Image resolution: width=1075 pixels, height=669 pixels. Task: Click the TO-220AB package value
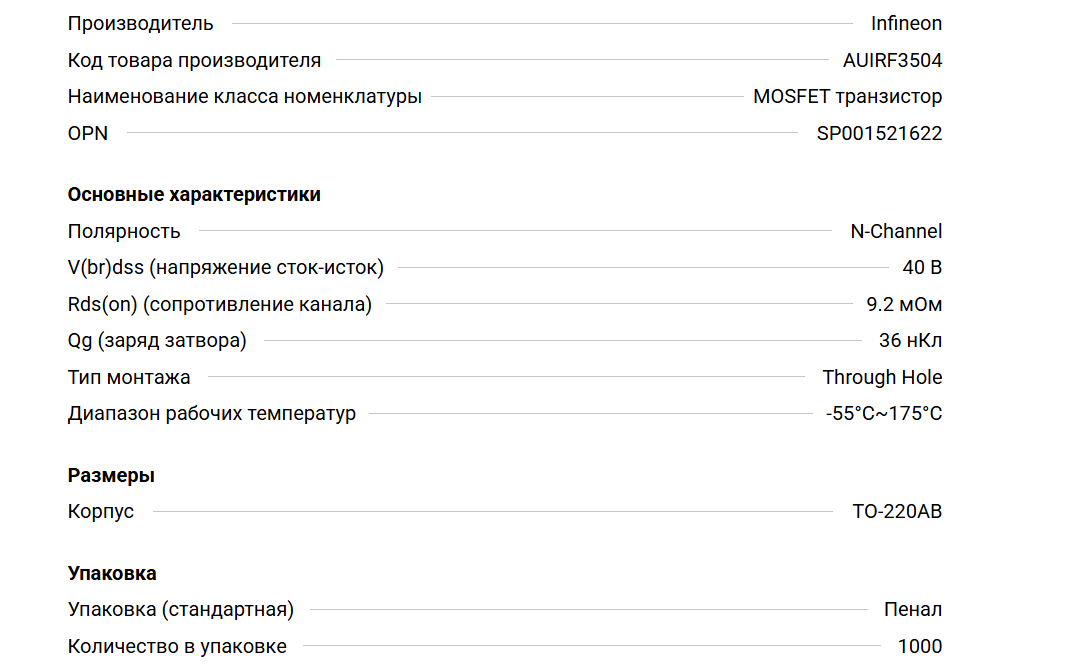click(x=896, y=511)
